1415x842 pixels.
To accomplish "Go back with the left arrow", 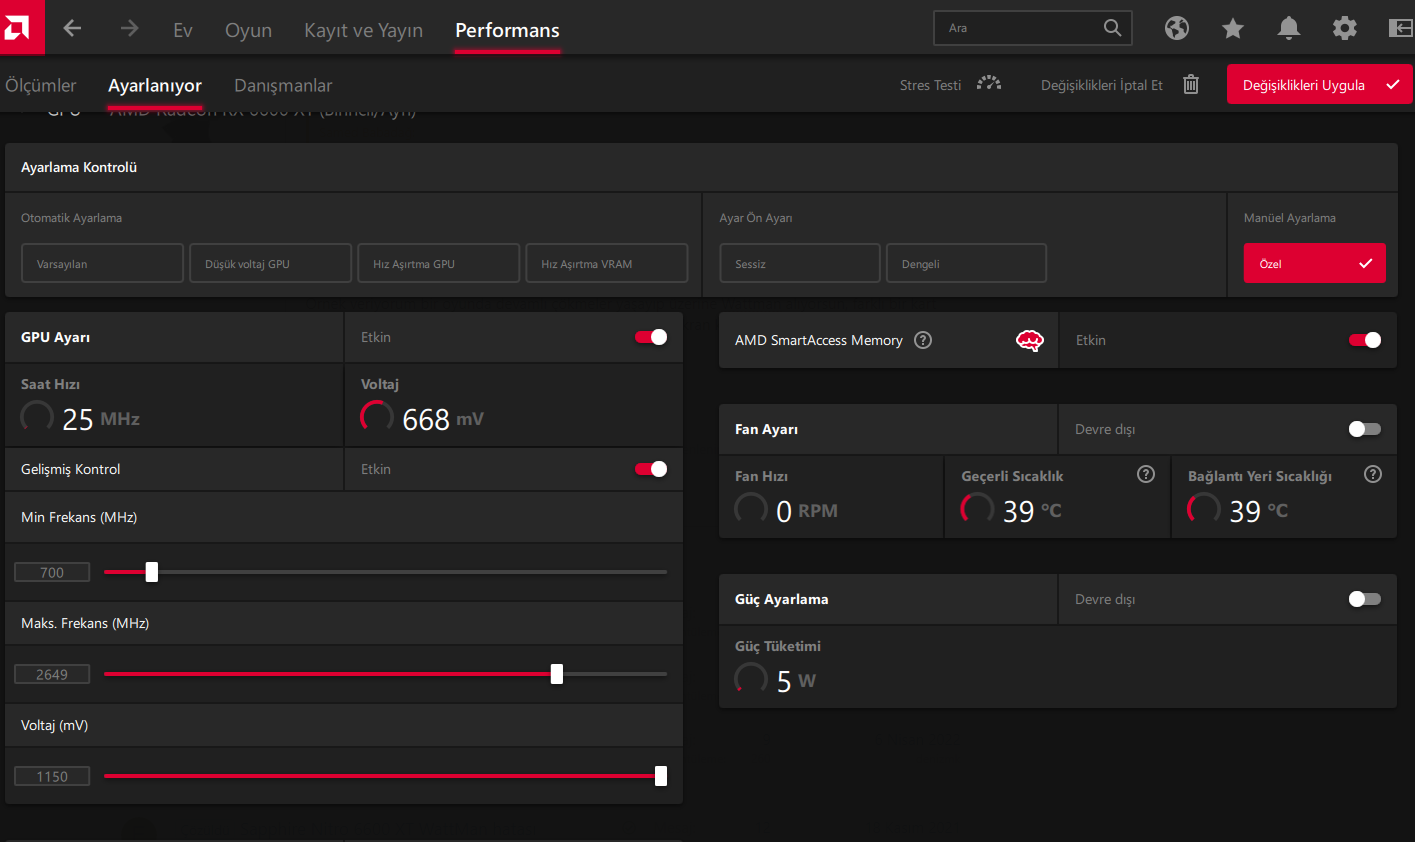I will [x=72, y=28].
